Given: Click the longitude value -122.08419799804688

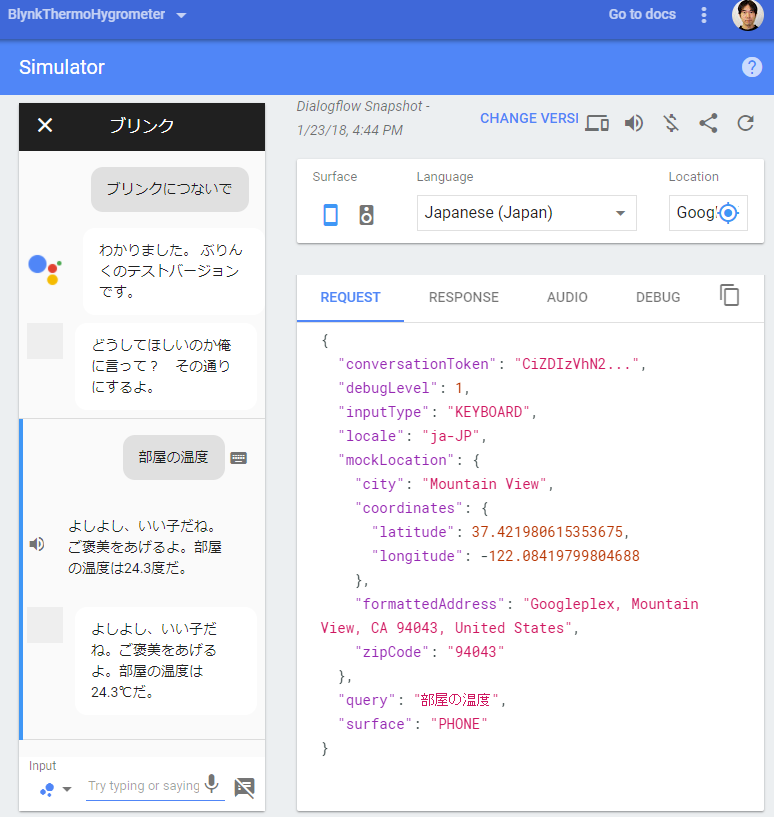Looking at the screenshot, I should click(560, 556).
